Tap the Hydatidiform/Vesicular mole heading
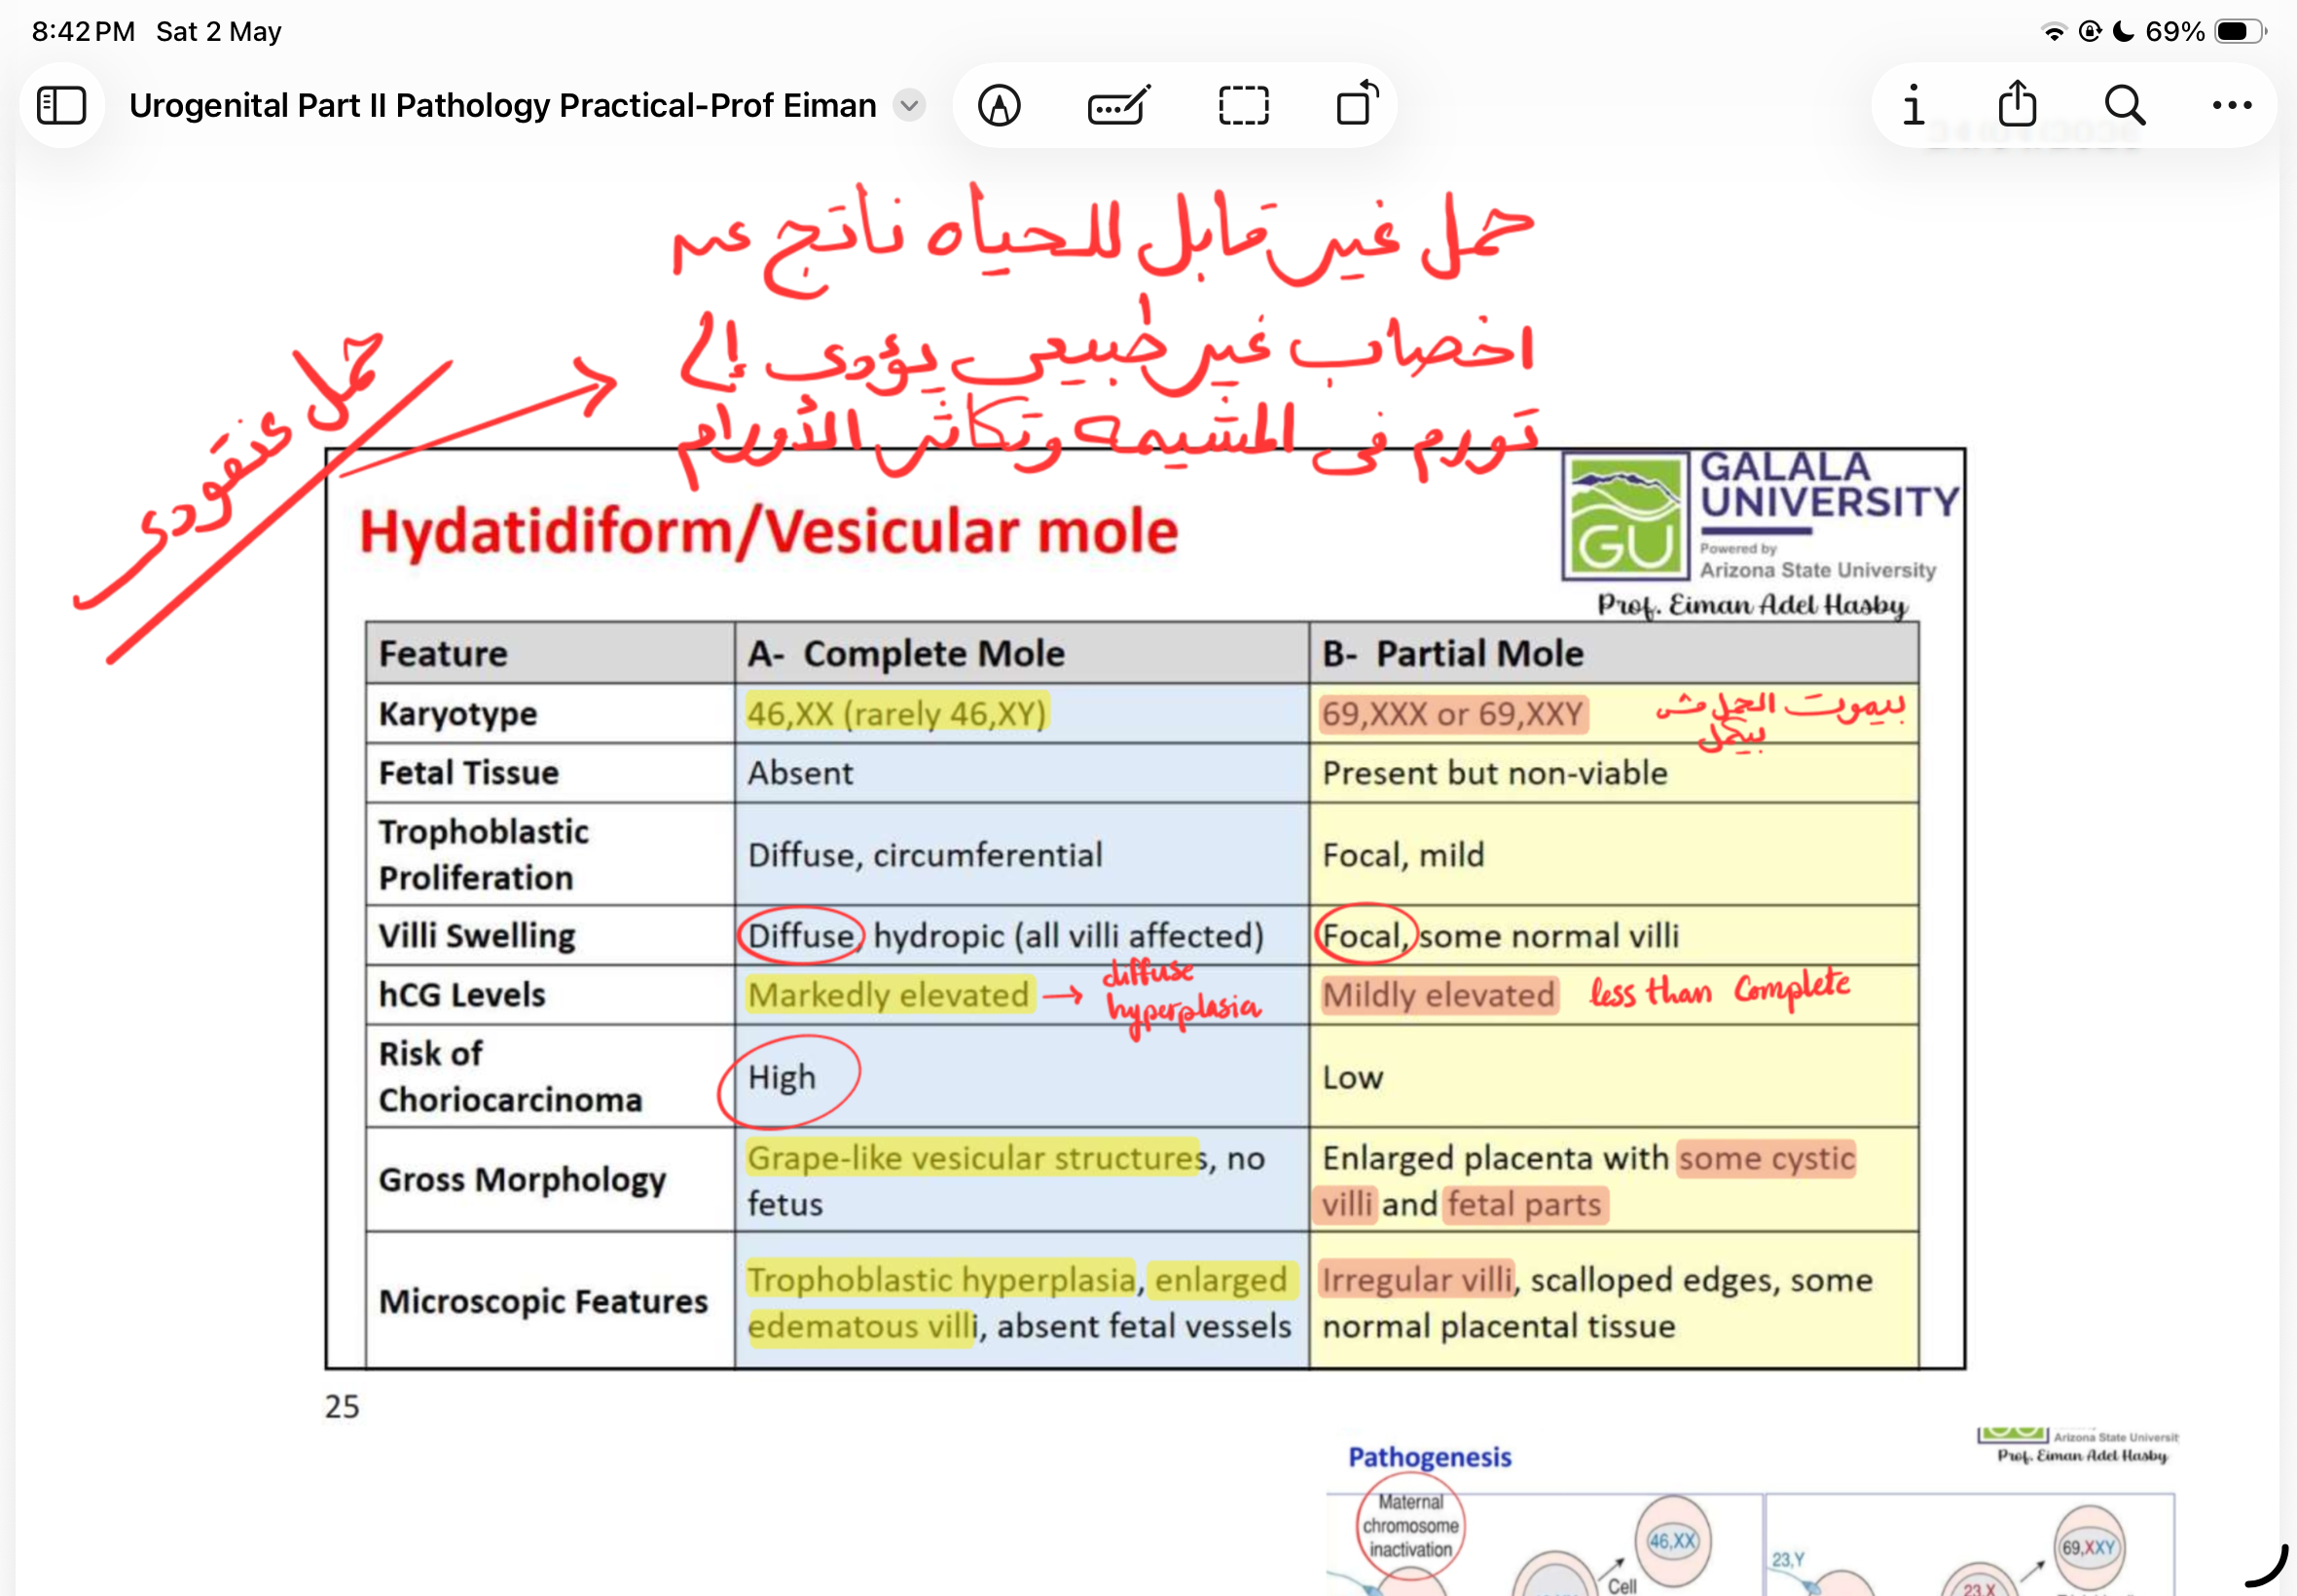Viewport: 2297px width, 1596px height. click(x=768, y=531)
